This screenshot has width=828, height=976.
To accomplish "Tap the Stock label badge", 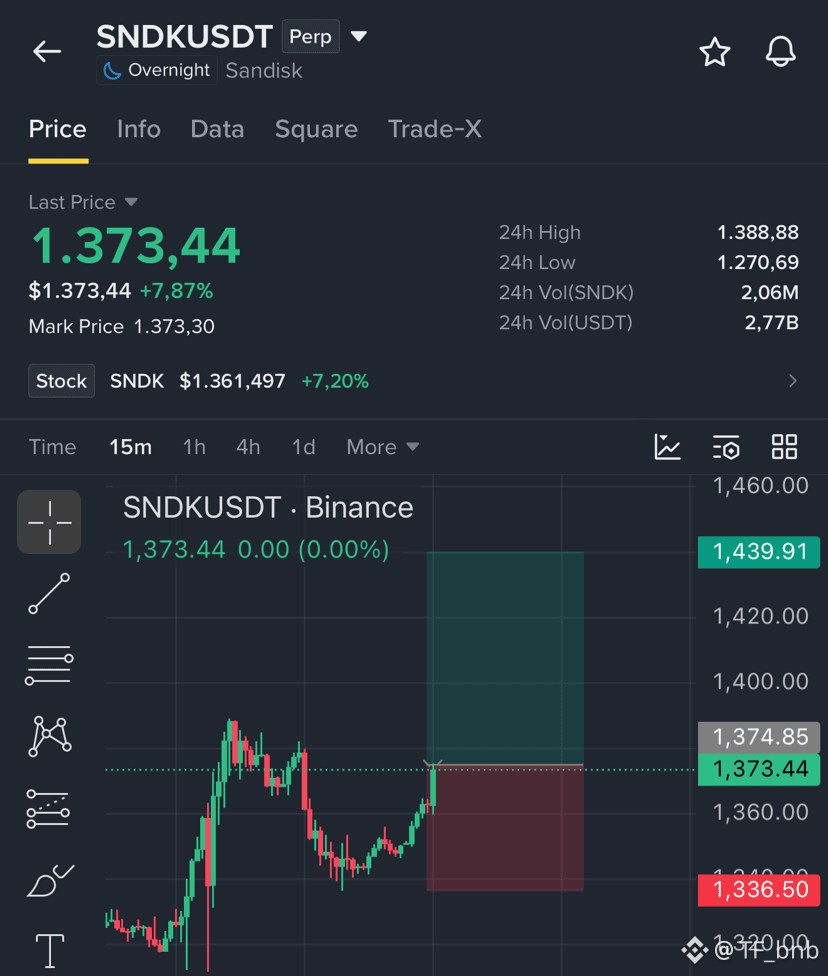I will [61, 381].
